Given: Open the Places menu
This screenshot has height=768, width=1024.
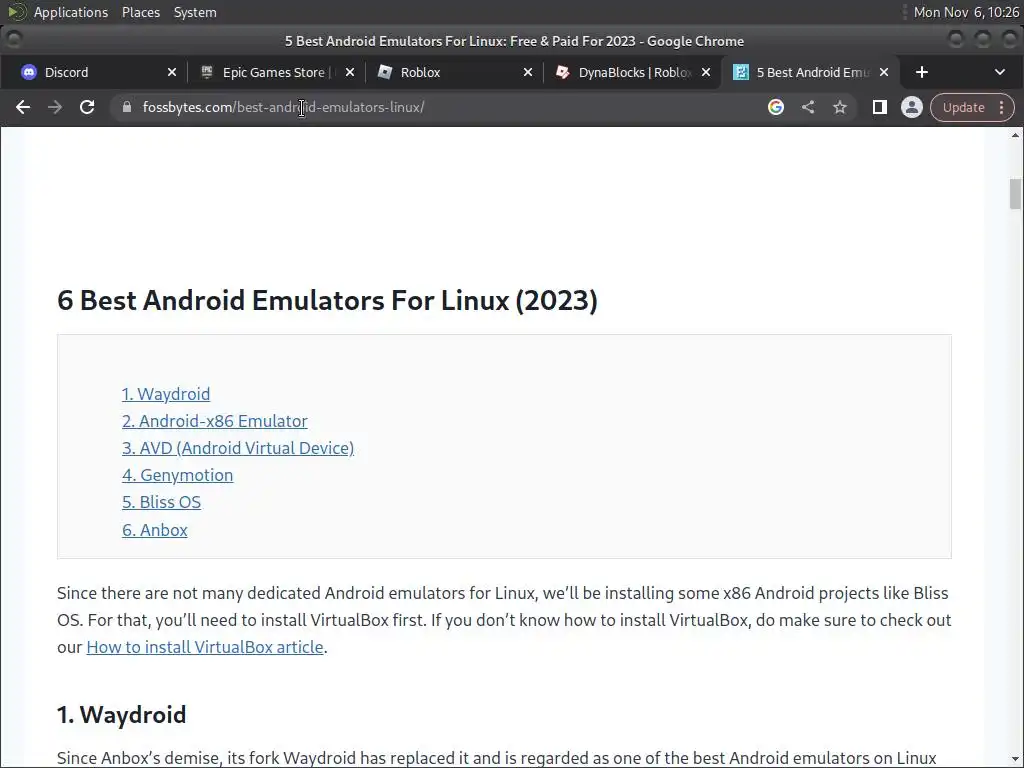Looking at the screenshot, I should coord(141,12).
